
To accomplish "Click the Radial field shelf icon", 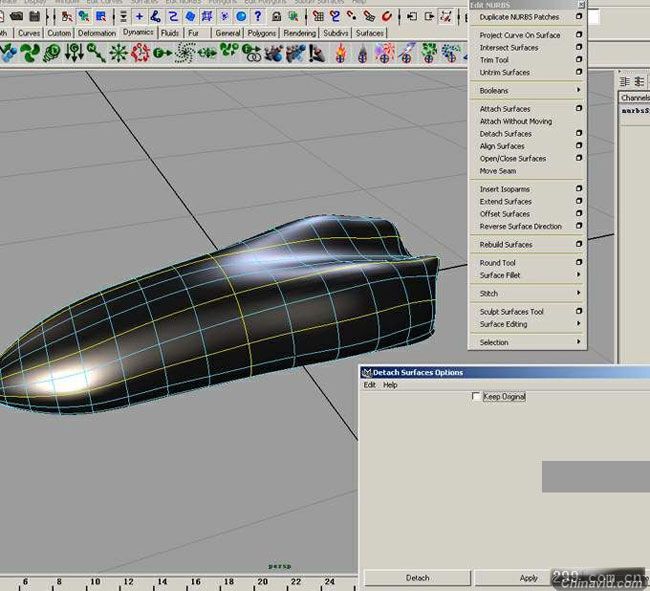I will (119, 53).
